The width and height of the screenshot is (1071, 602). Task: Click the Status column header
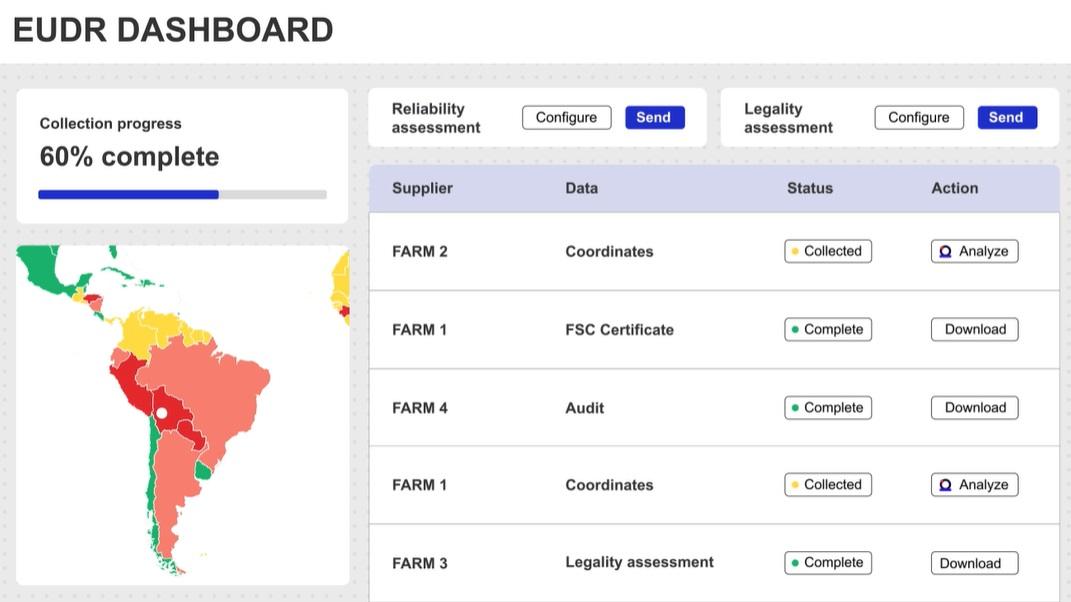(809, 189)
